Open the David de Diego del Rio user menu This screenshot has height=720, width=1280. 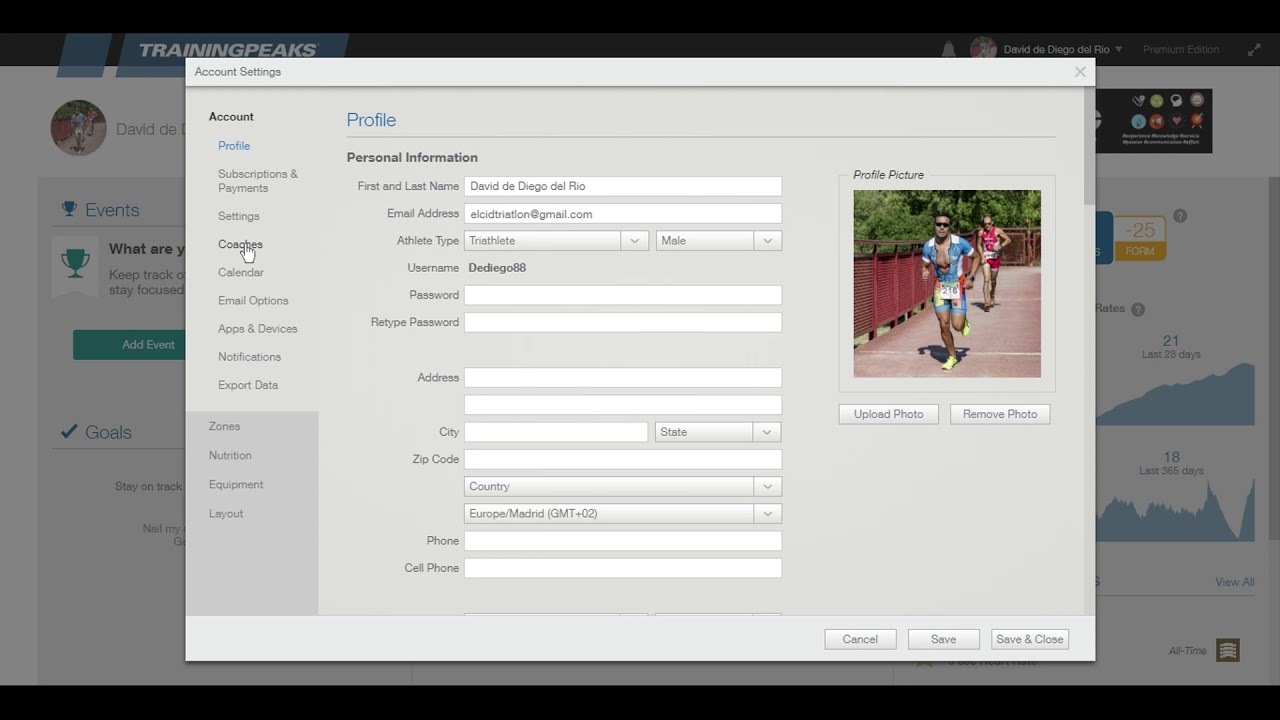[x=1063, y=50]
